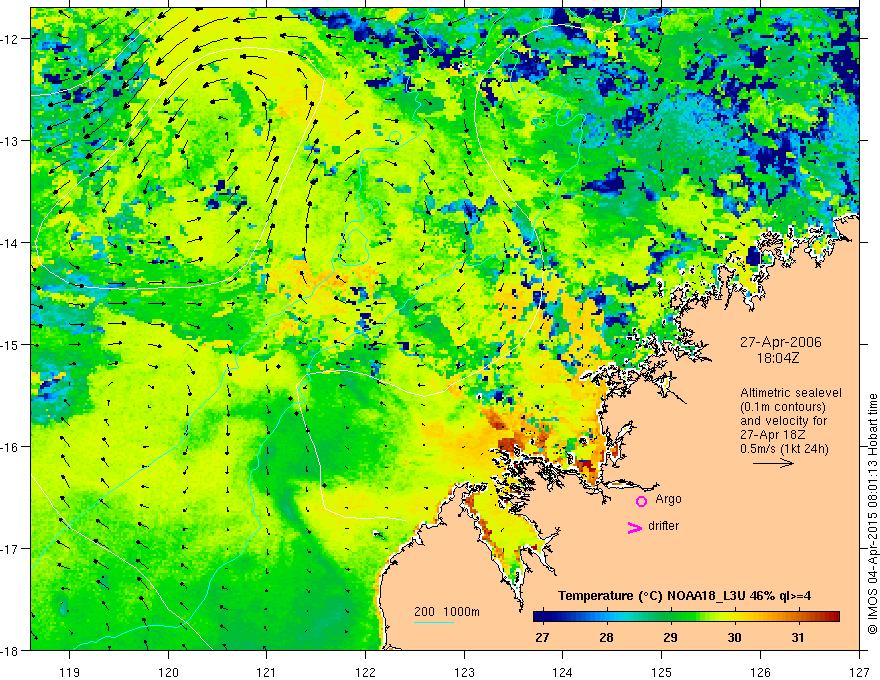Click the temperature colorbar near 29 degrees
Image resolution: width=880 pixels, height=680 pixels.
pyautogui.click(x=670, y=617)
